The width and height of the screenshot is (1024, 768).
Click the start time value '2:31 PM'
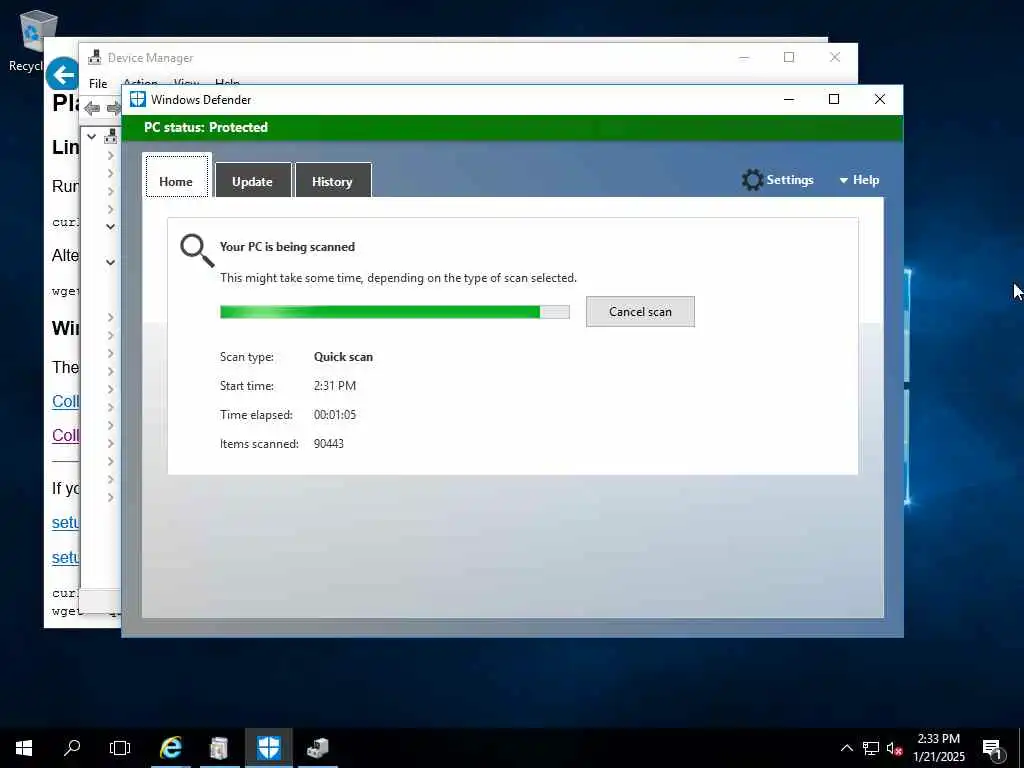pyautogui.click(x=334, y=385)
